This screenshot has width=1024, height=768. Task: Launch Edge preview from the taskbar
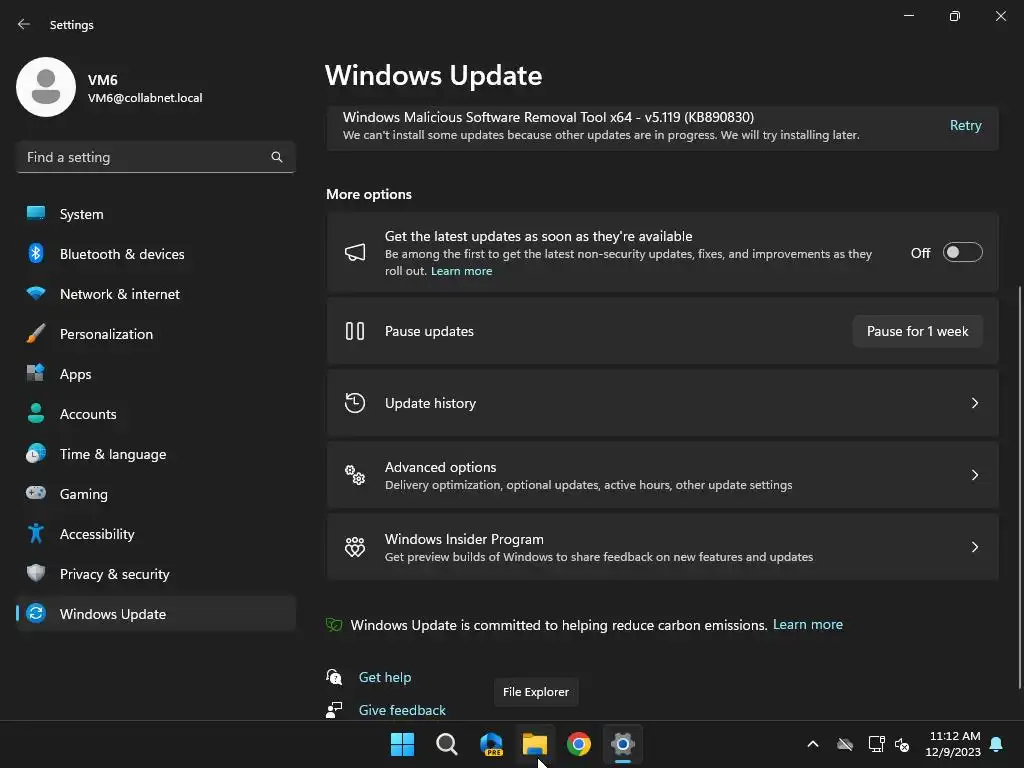[491, 744]
